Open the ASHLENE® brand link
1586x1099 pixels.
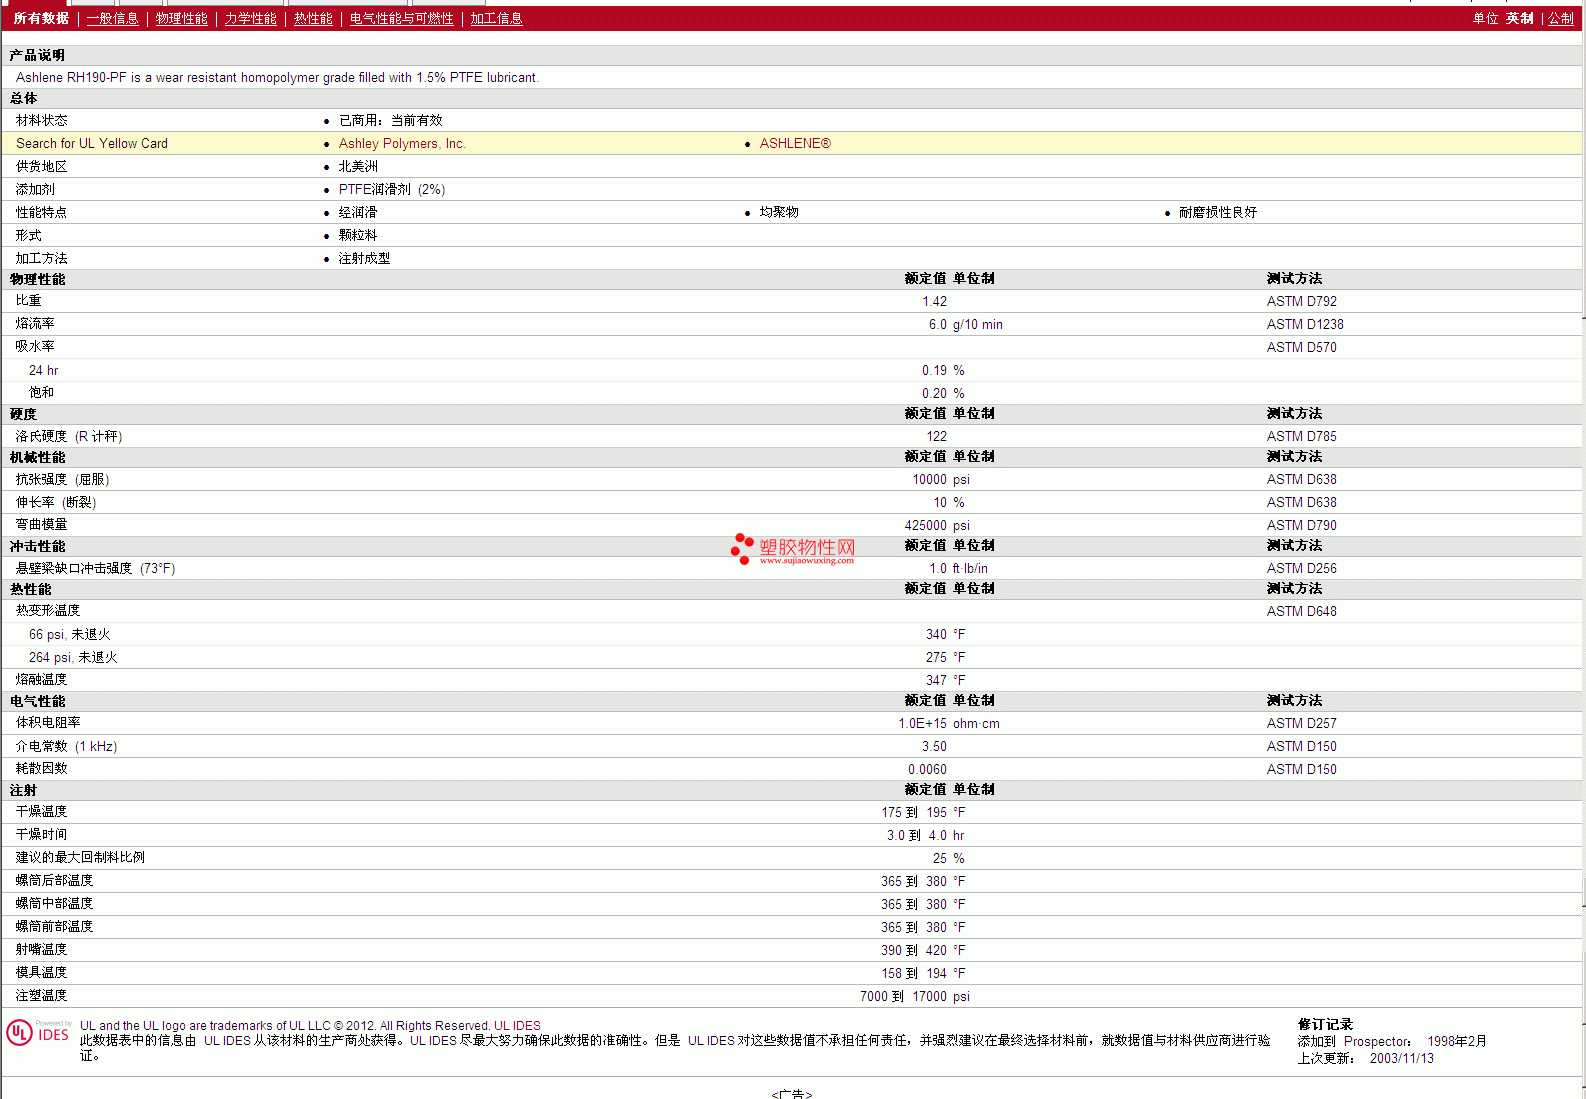[x=795, y=143]
